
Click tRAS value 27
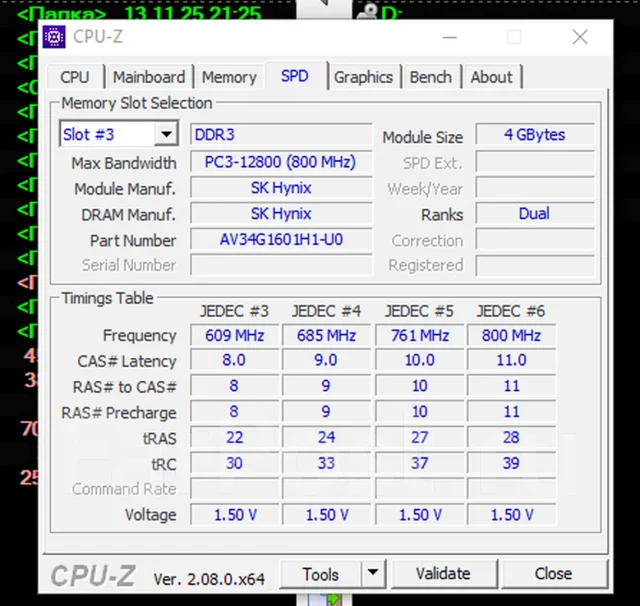(420, 437)
